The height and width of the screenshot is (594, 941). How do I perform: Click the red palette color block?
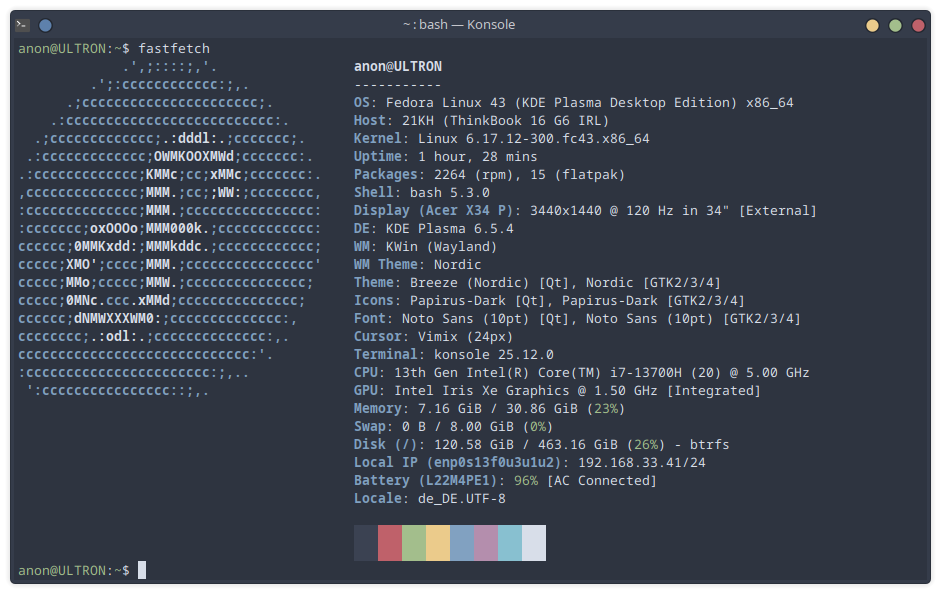click(389, 543)
